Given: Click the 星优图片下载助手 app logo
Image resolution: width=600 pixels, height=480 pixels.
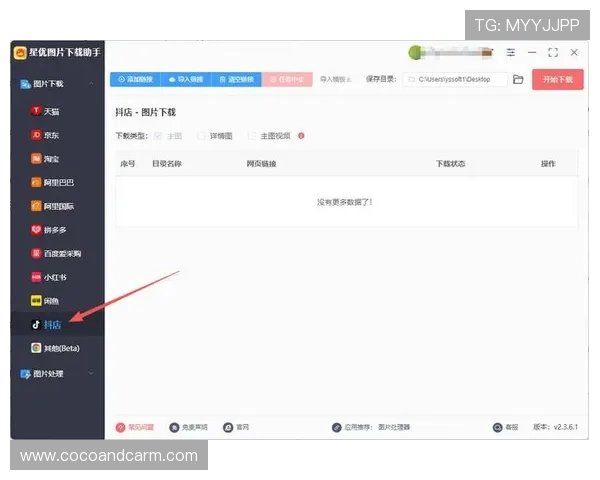Looking at the screenshot, I should [20, 52].
